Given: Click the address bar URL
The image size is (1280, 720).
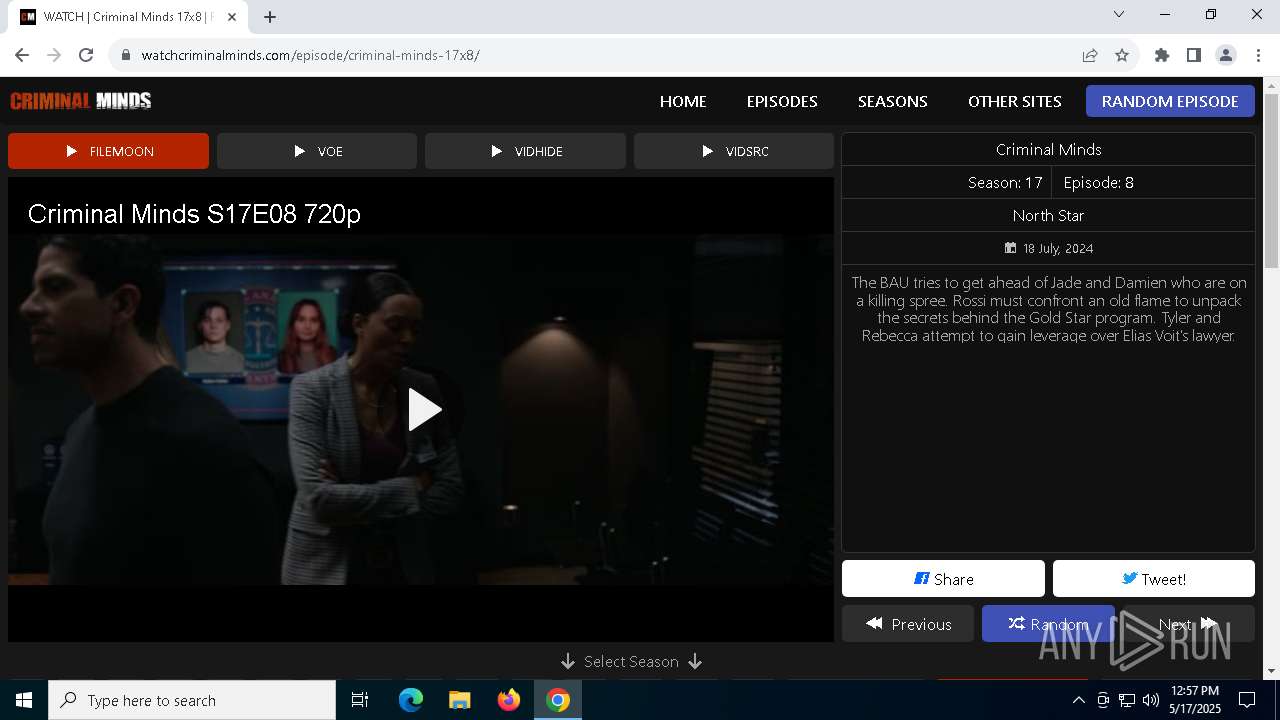Looking at the screenshot, I should [x=310, y=55].
